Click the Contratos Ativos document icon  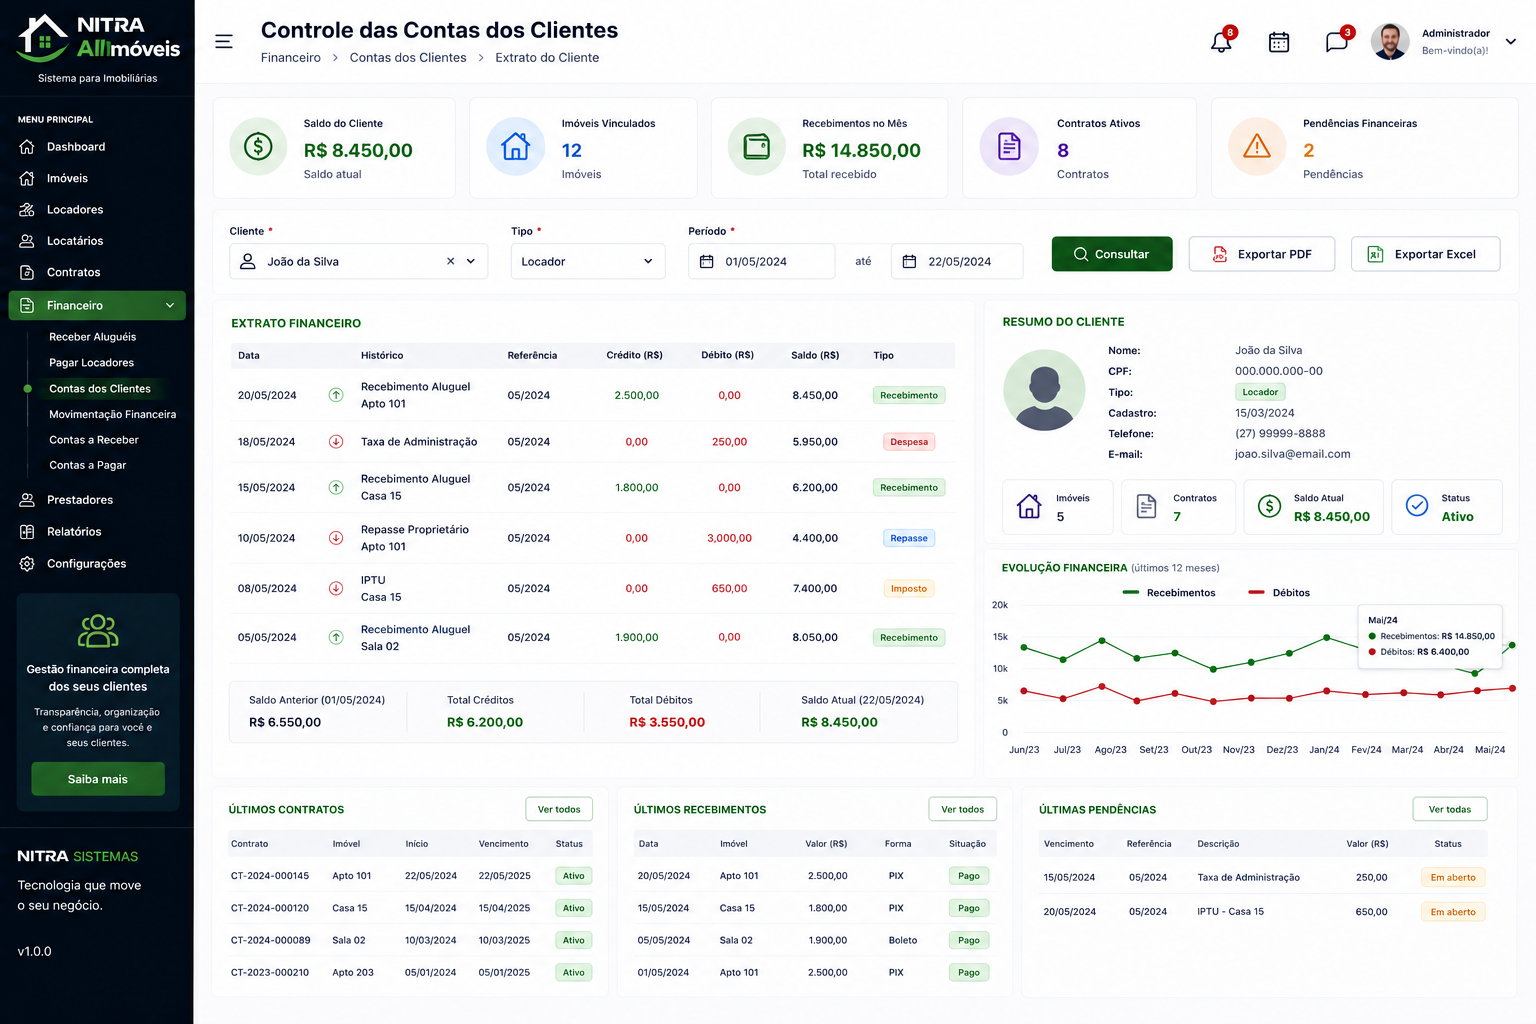click(x=1010, y=147)
